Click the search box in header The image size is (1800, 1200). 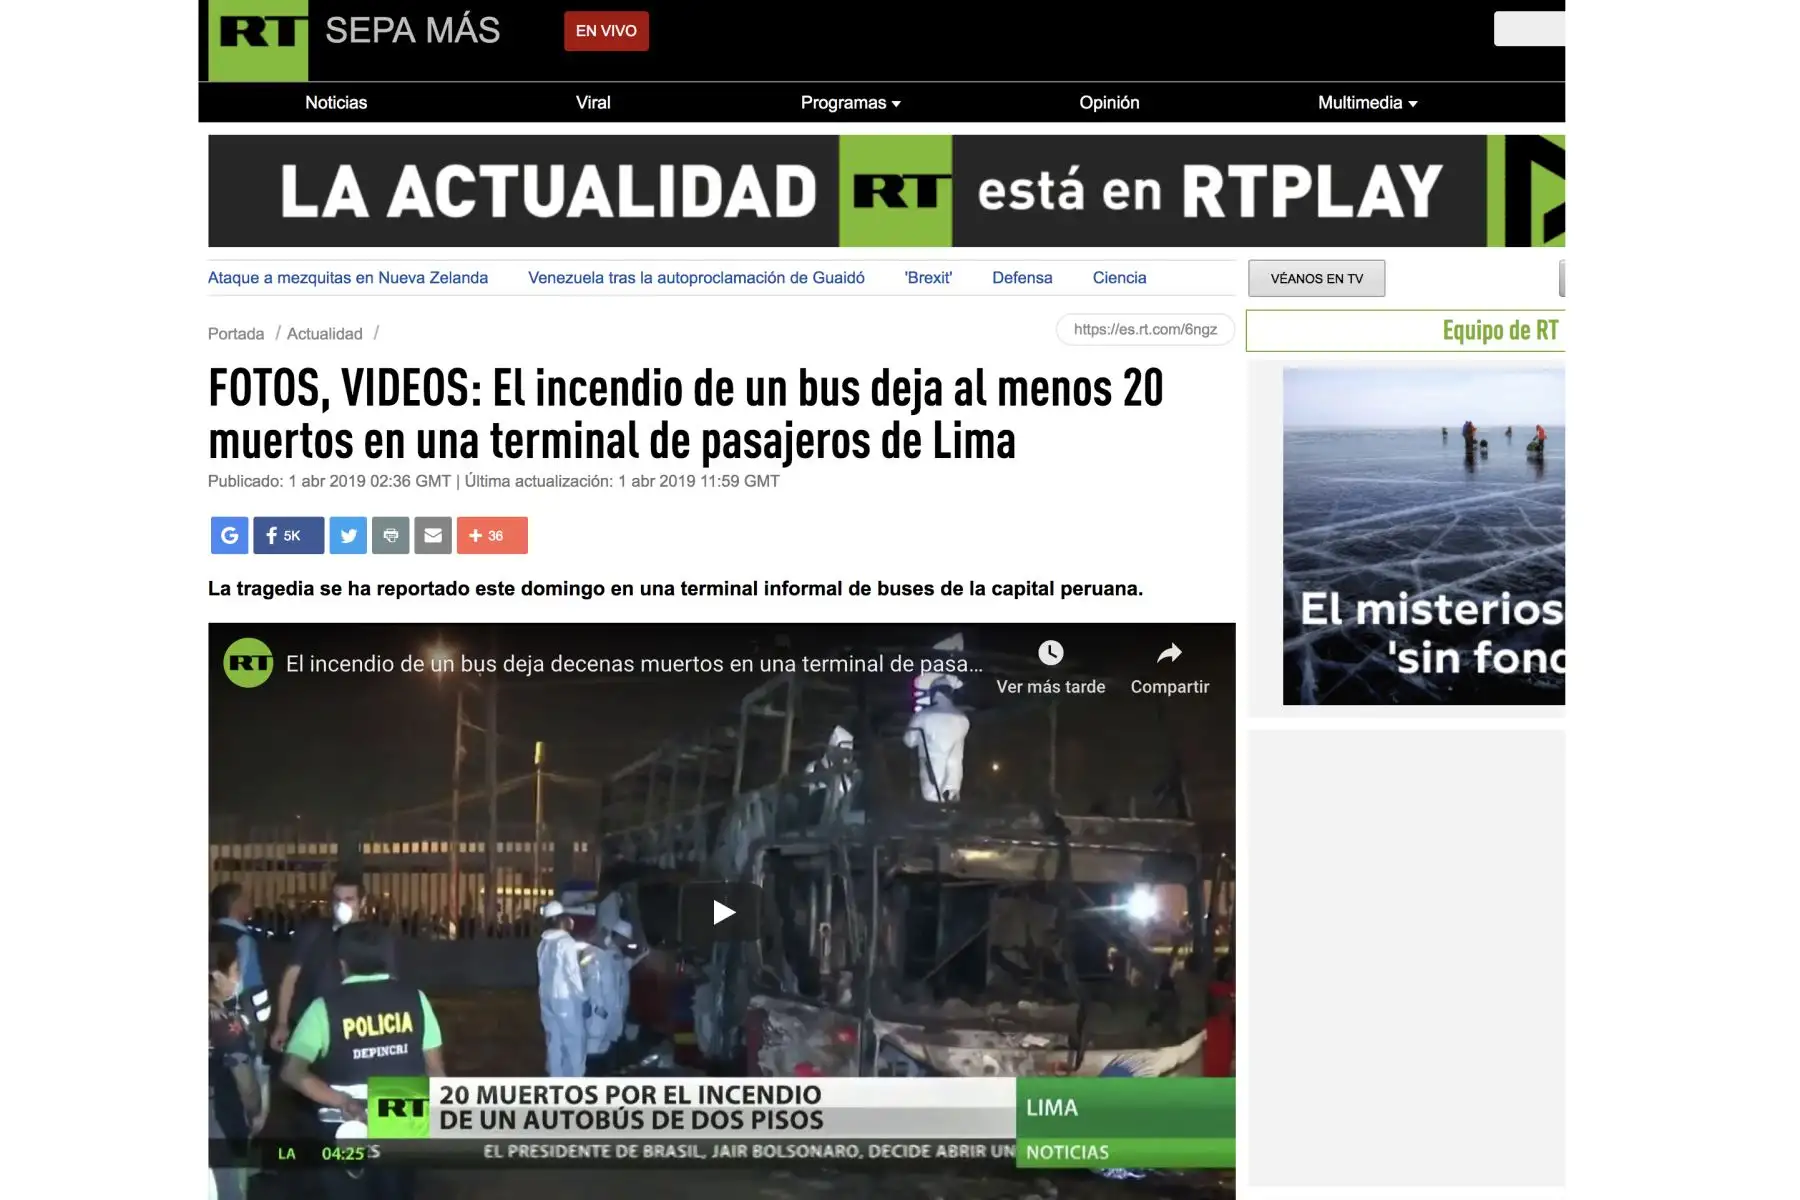pyautogui.click(x=1529, y=28)
